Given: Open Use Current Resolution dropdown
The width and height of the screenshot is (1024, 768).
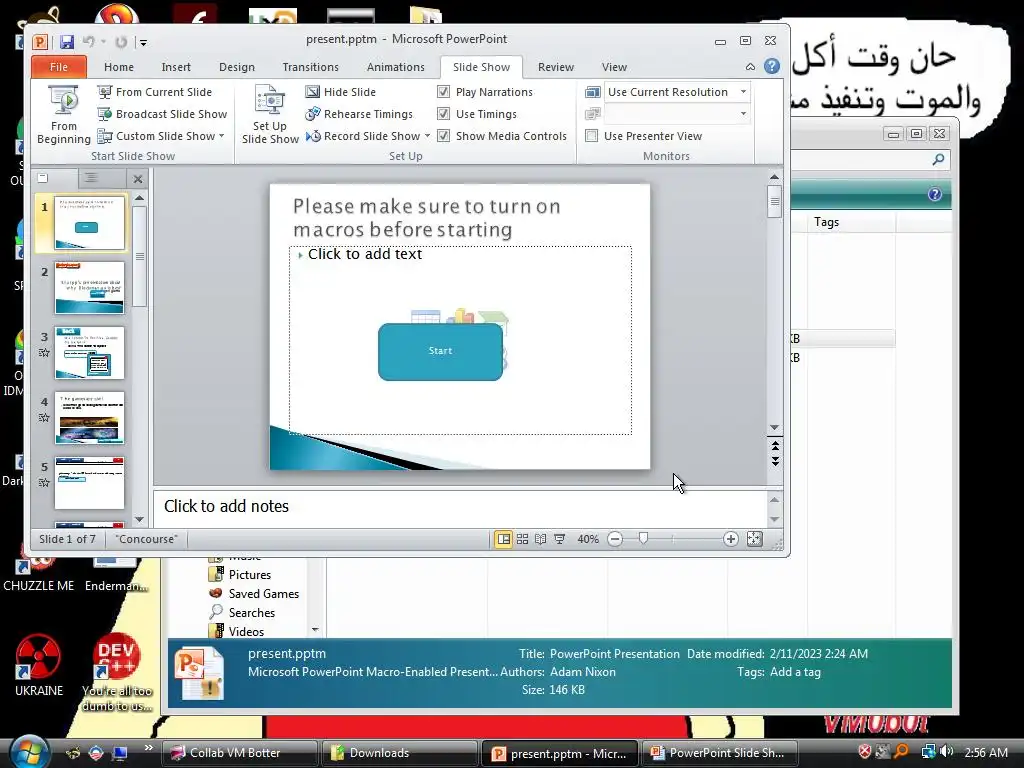Looking at the screenshot, I should tap(743, 92).
